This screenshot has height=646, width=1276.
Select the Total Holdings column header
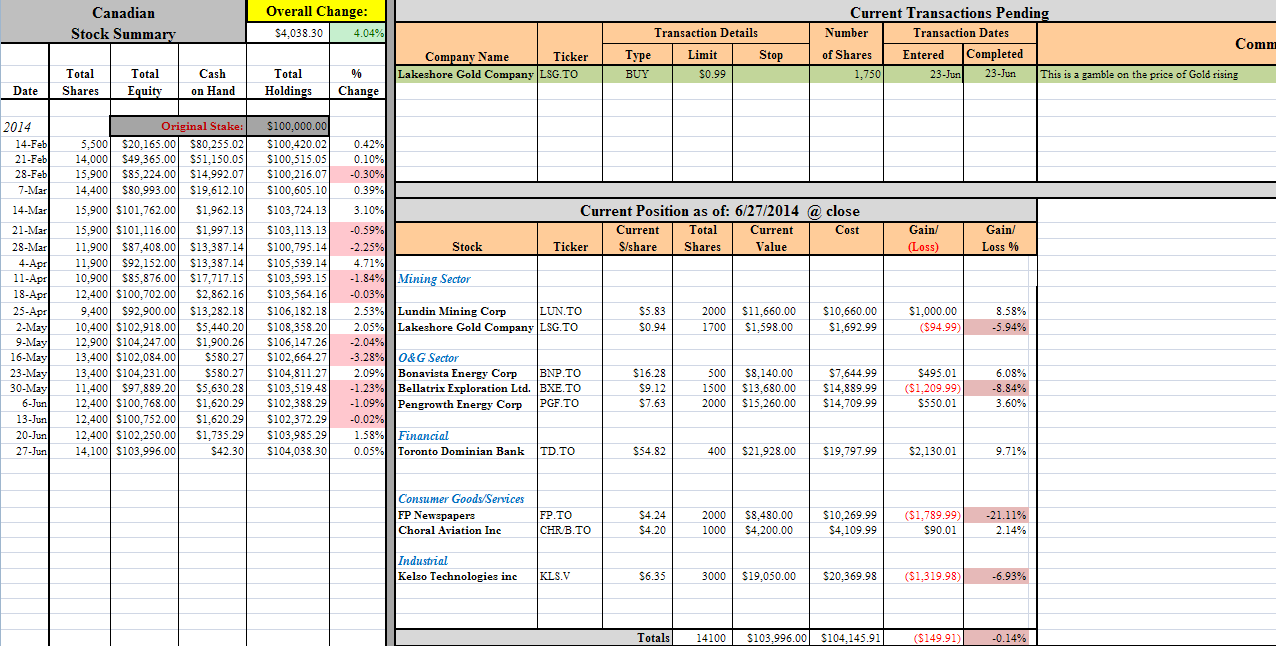click(288, 82)
